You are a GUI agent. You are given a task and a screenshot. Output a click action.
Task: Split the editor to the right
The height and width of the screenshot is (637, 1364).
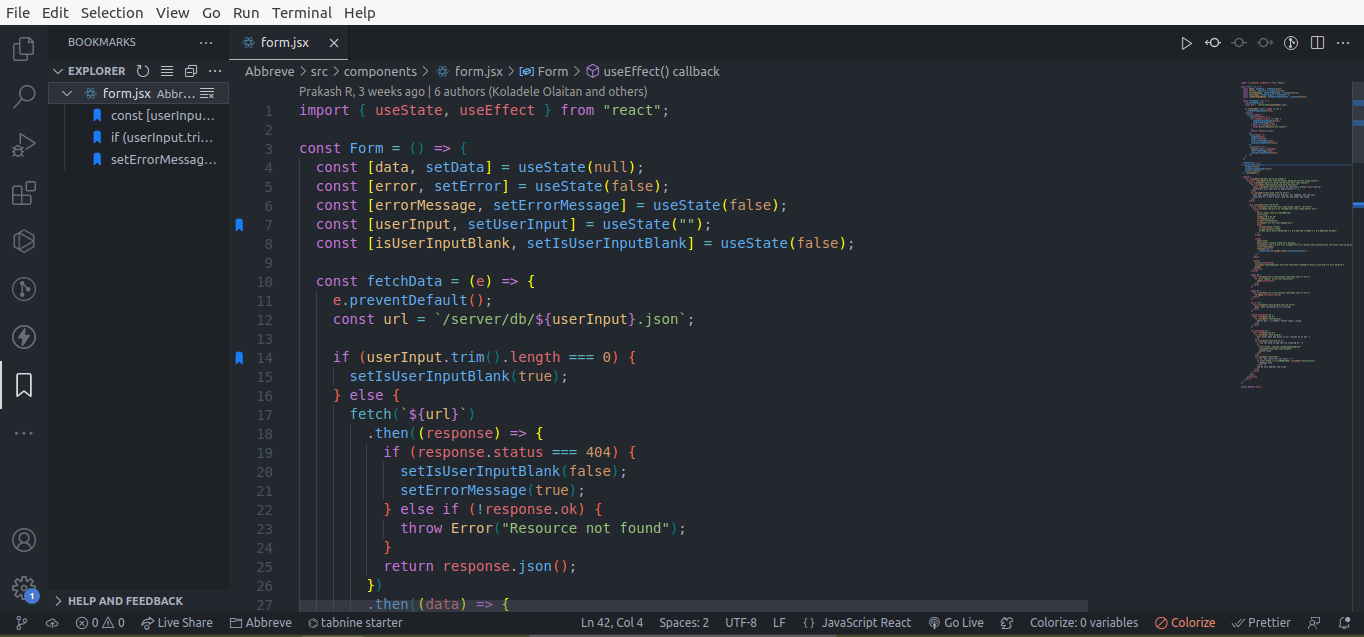tap(1317, 43)
